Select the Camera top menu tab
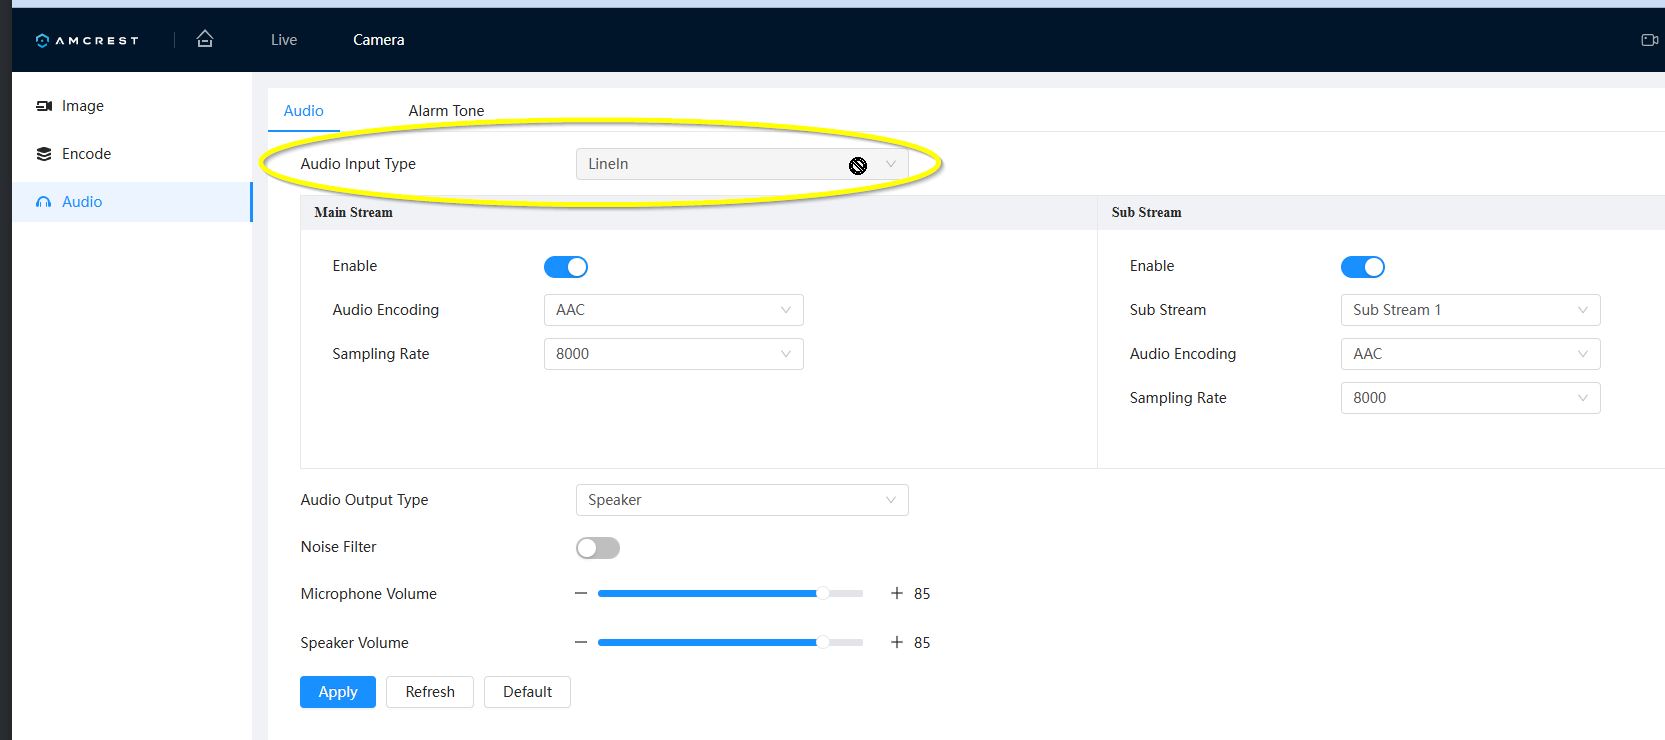The width and height of the screenshot is (1665, 740). tap(379, 40)
